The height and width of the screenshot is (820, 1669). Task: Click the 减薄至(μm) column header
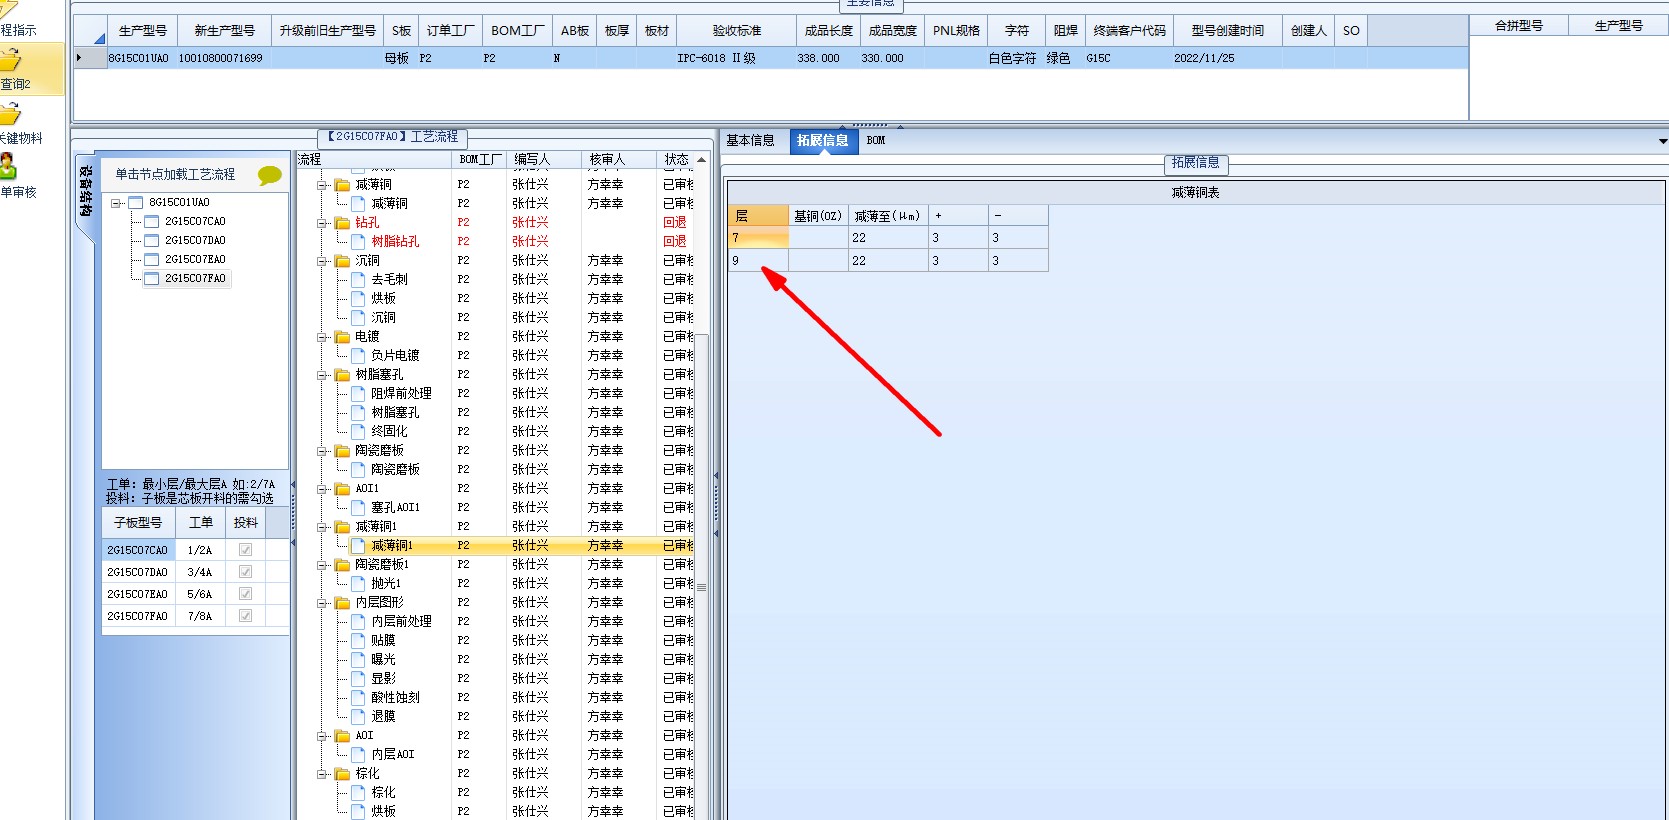point(887,216)
